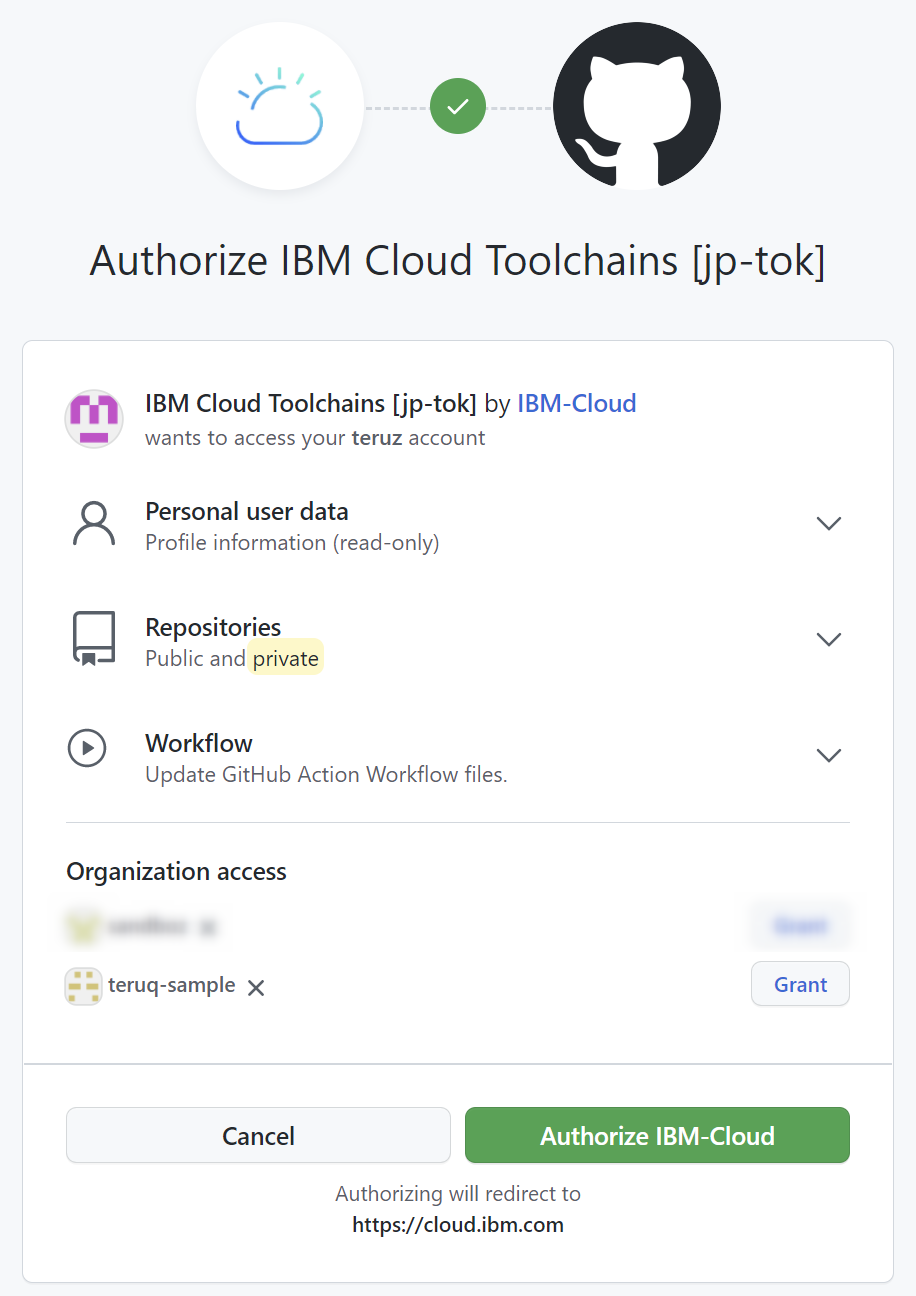Click the Workflow play icon
The image size is (916, 1296).
click(87, 747)
